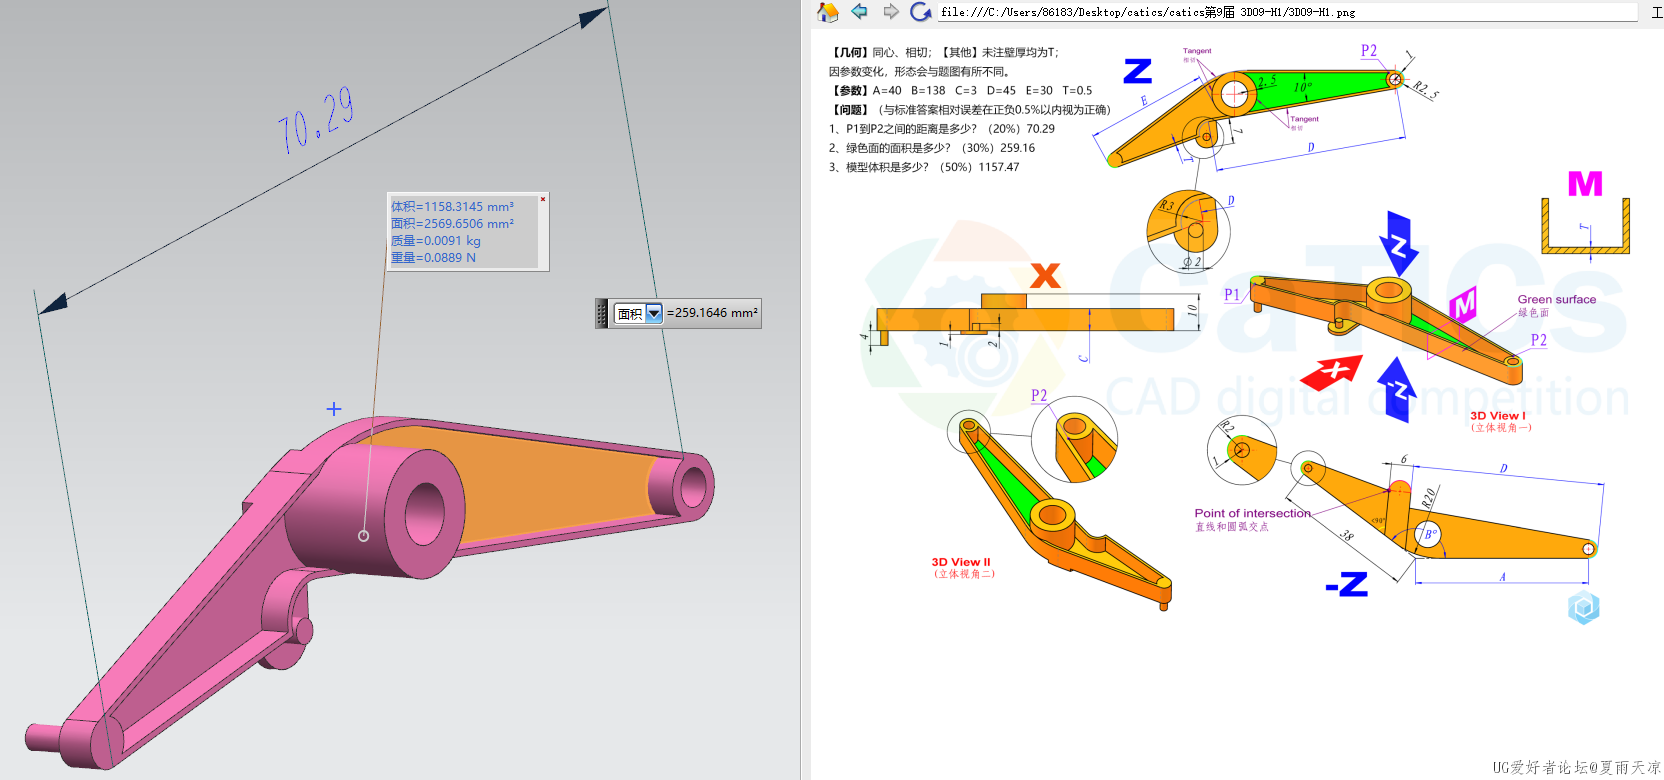This screenshot has width=1664, height=780.
Task: Click the file path address bar
Action: click(x=1287, y=12)
